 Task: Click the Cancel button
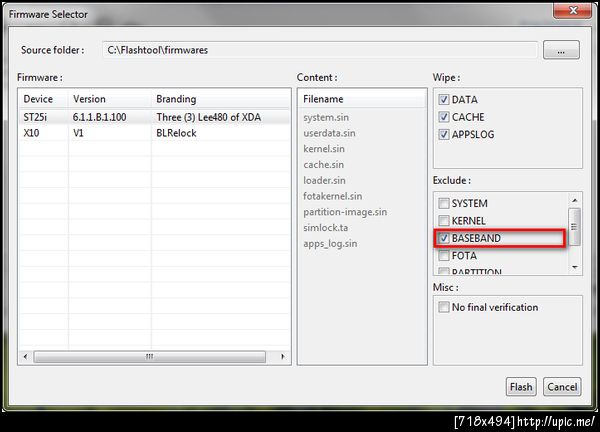[562, 387]
